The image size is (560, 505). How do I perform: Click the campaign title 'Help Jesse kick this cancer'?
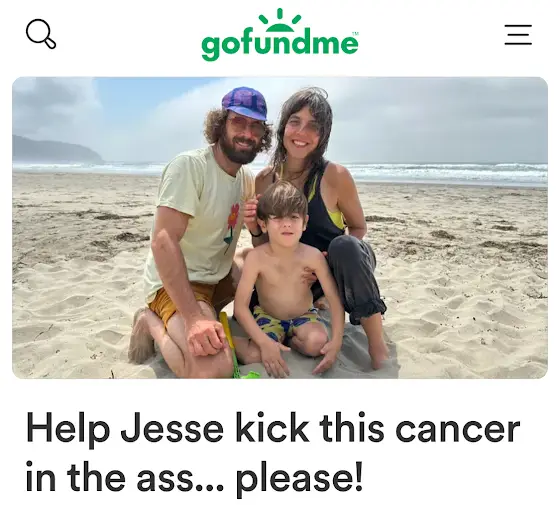[x=273, y=429]
